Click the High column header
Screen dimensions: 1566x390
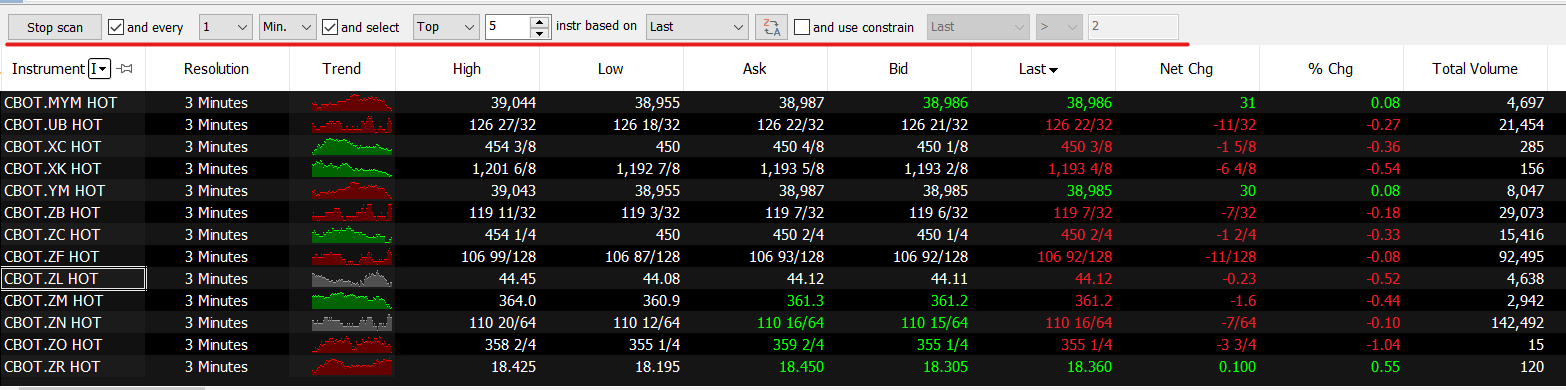(x=467, y=69)
